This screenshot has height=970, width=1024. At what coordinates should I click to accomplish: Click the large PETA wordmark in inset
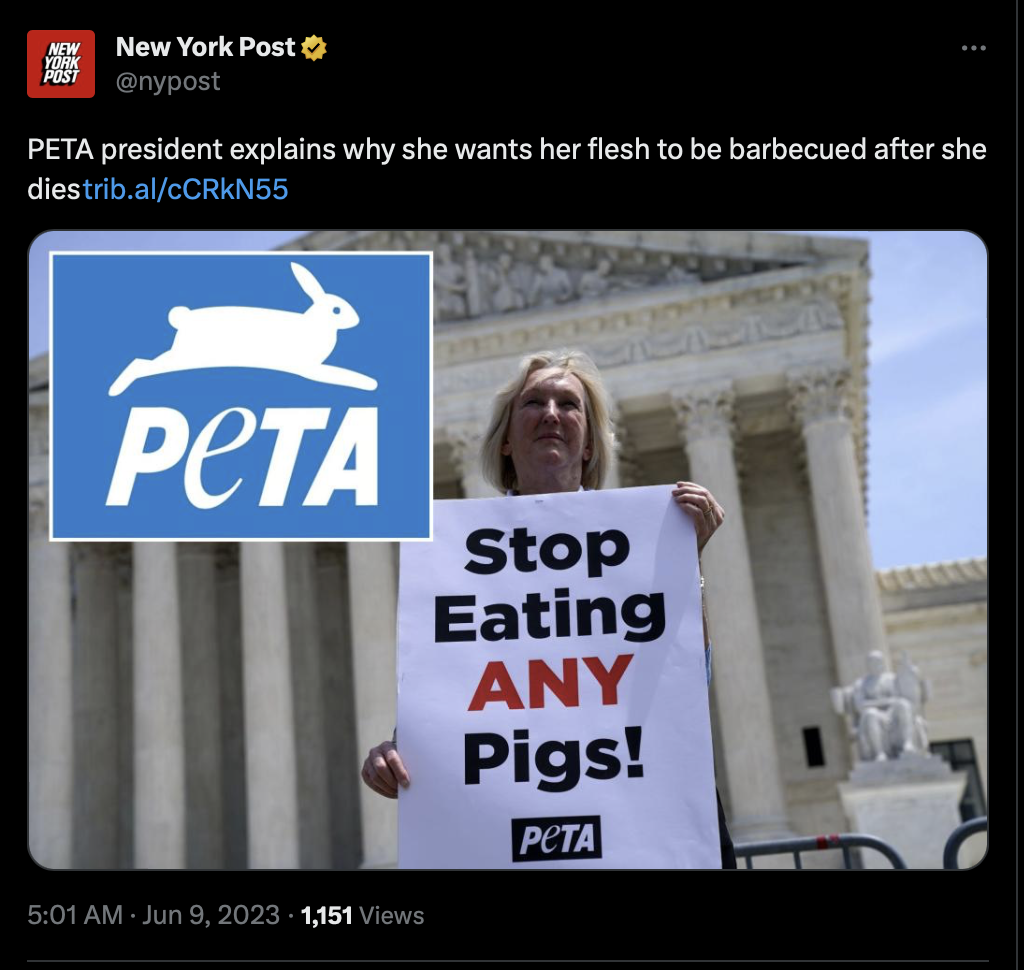click(x=242, y=457)
